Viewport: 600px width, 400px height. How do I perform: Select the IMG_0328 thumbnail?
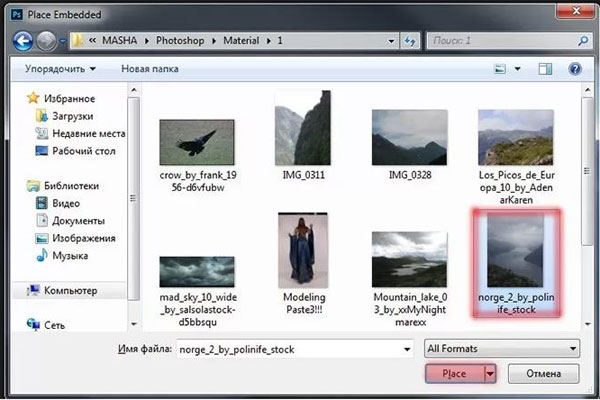click(409, 137)
